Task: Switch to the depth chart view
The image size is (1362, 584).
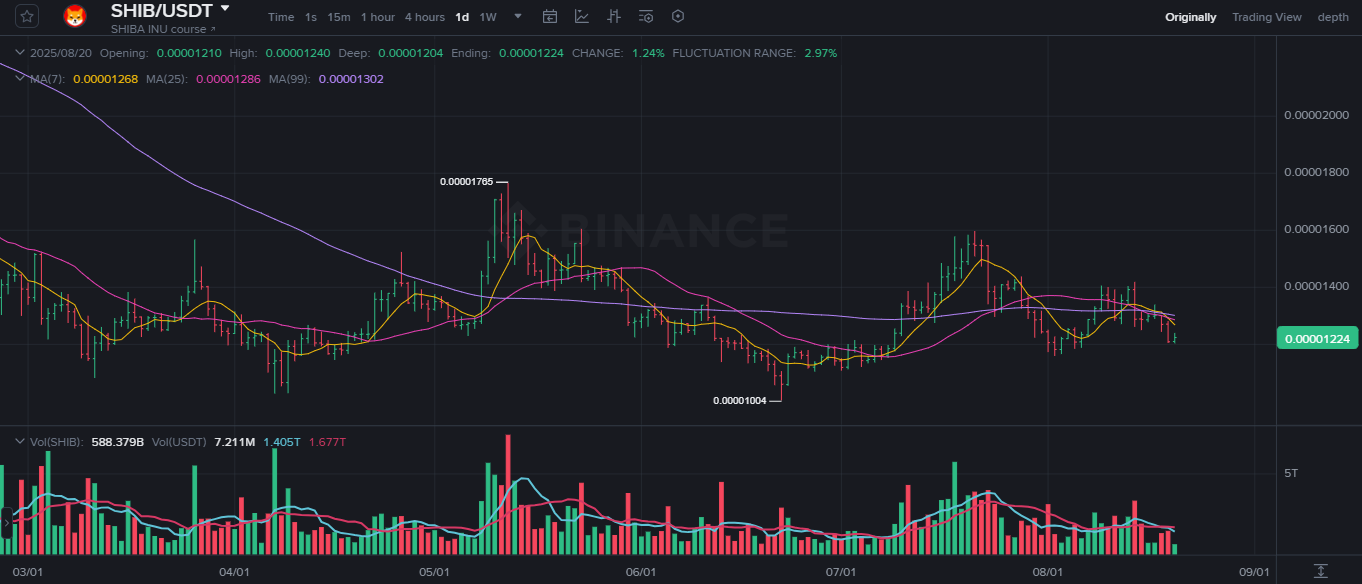Action: pos(1333,17)
